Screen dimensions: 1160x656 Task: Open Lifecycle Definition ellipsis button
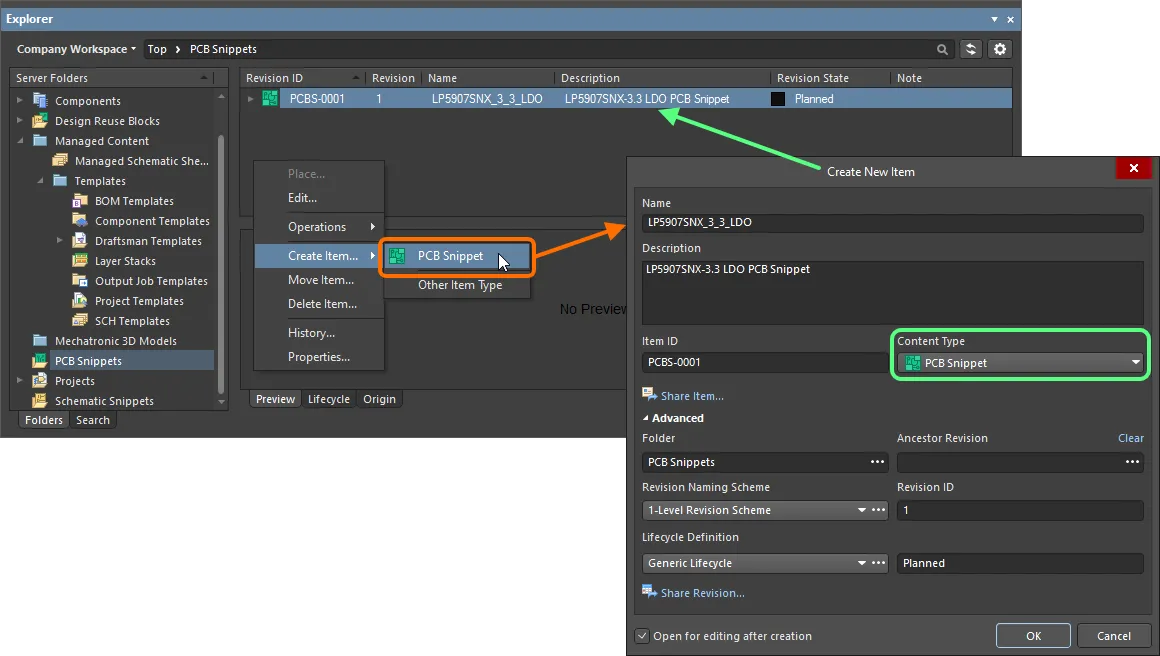tap(878, 564)
